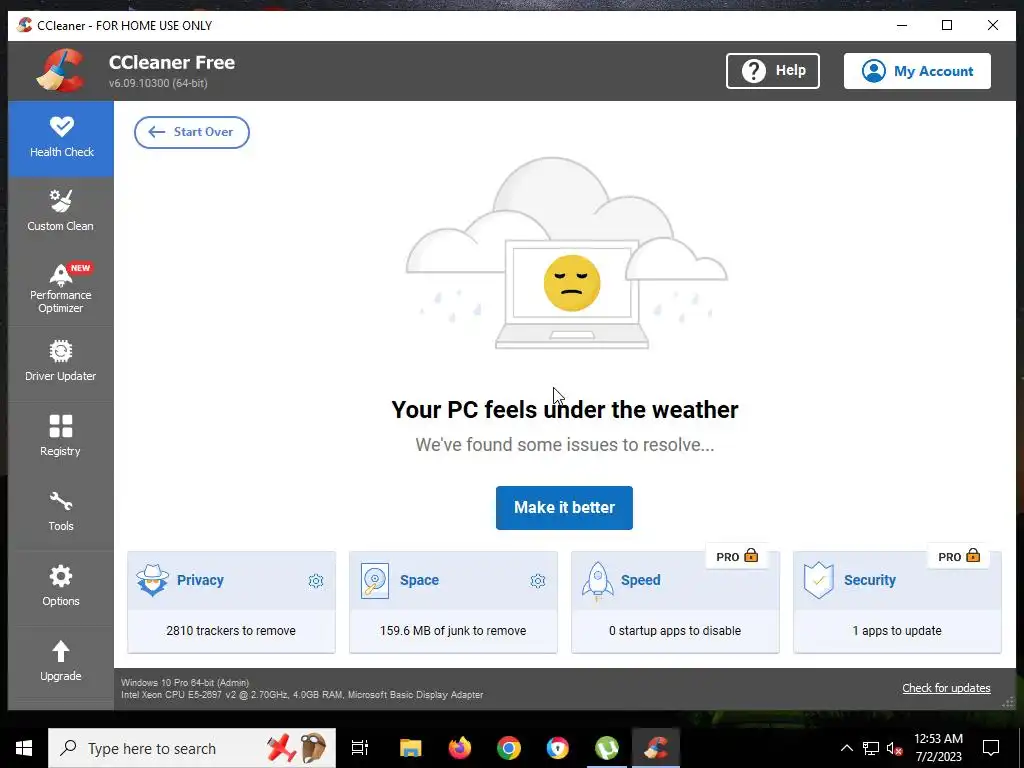
Task: Click the PRO lock badge on the Speed card
Action: (x=737, y=556)
